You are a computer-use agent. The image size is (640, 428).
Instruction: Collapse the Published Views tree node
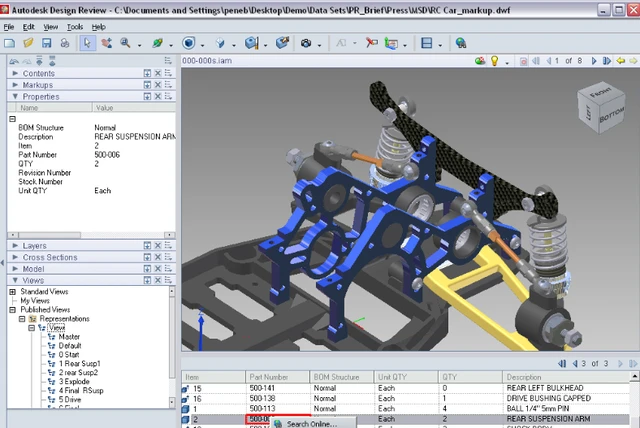tap(14, 309)
